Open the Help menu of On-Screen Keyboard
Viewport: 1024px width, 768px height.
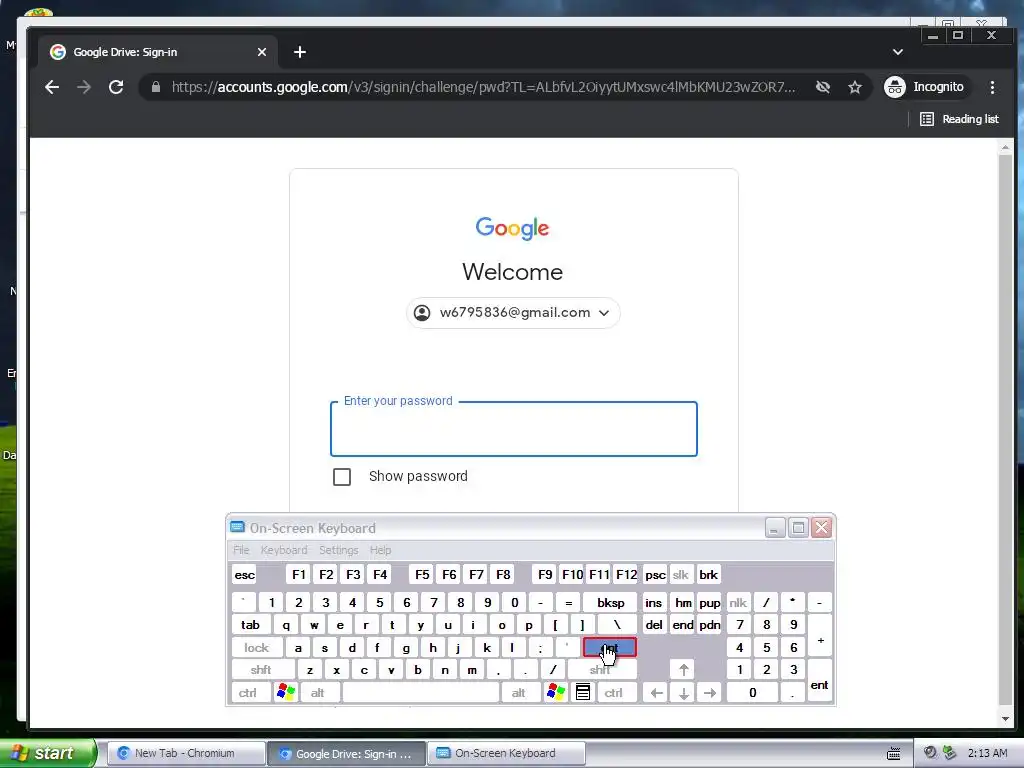[x=380, y=550]
